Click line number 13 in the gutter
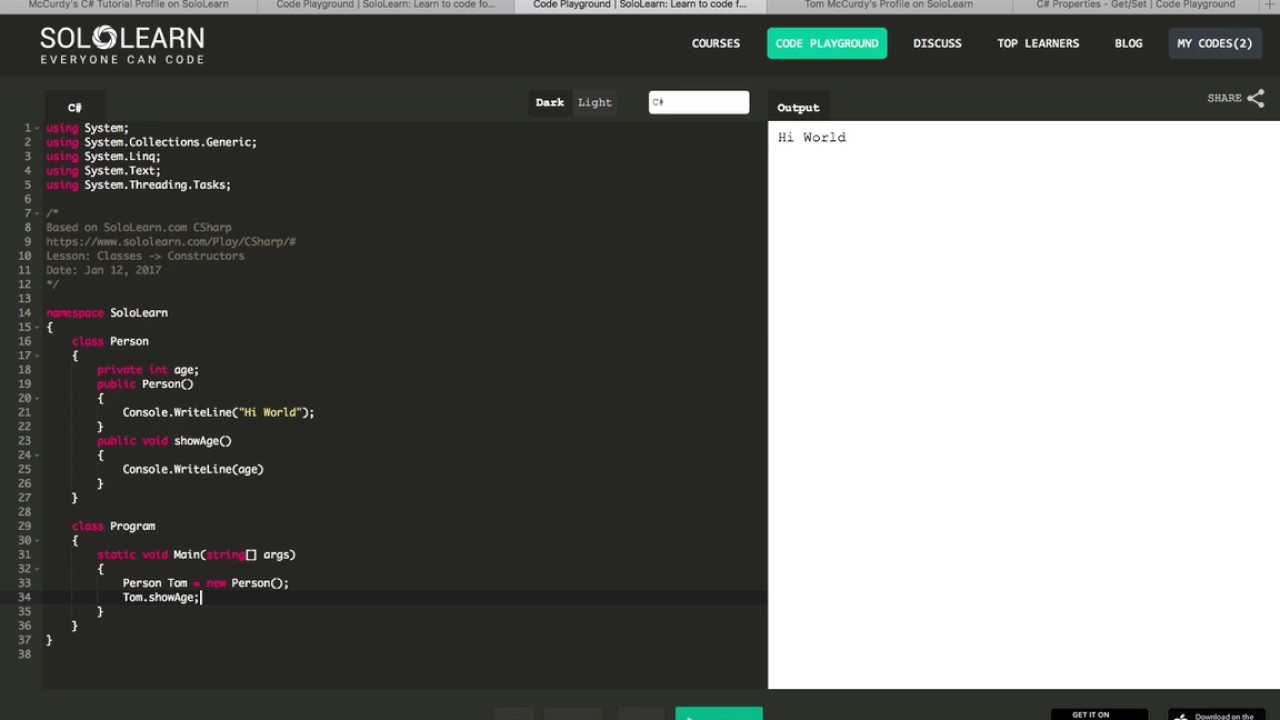The height and width of the screenshot is (720, 1280). tap(24, 299)
